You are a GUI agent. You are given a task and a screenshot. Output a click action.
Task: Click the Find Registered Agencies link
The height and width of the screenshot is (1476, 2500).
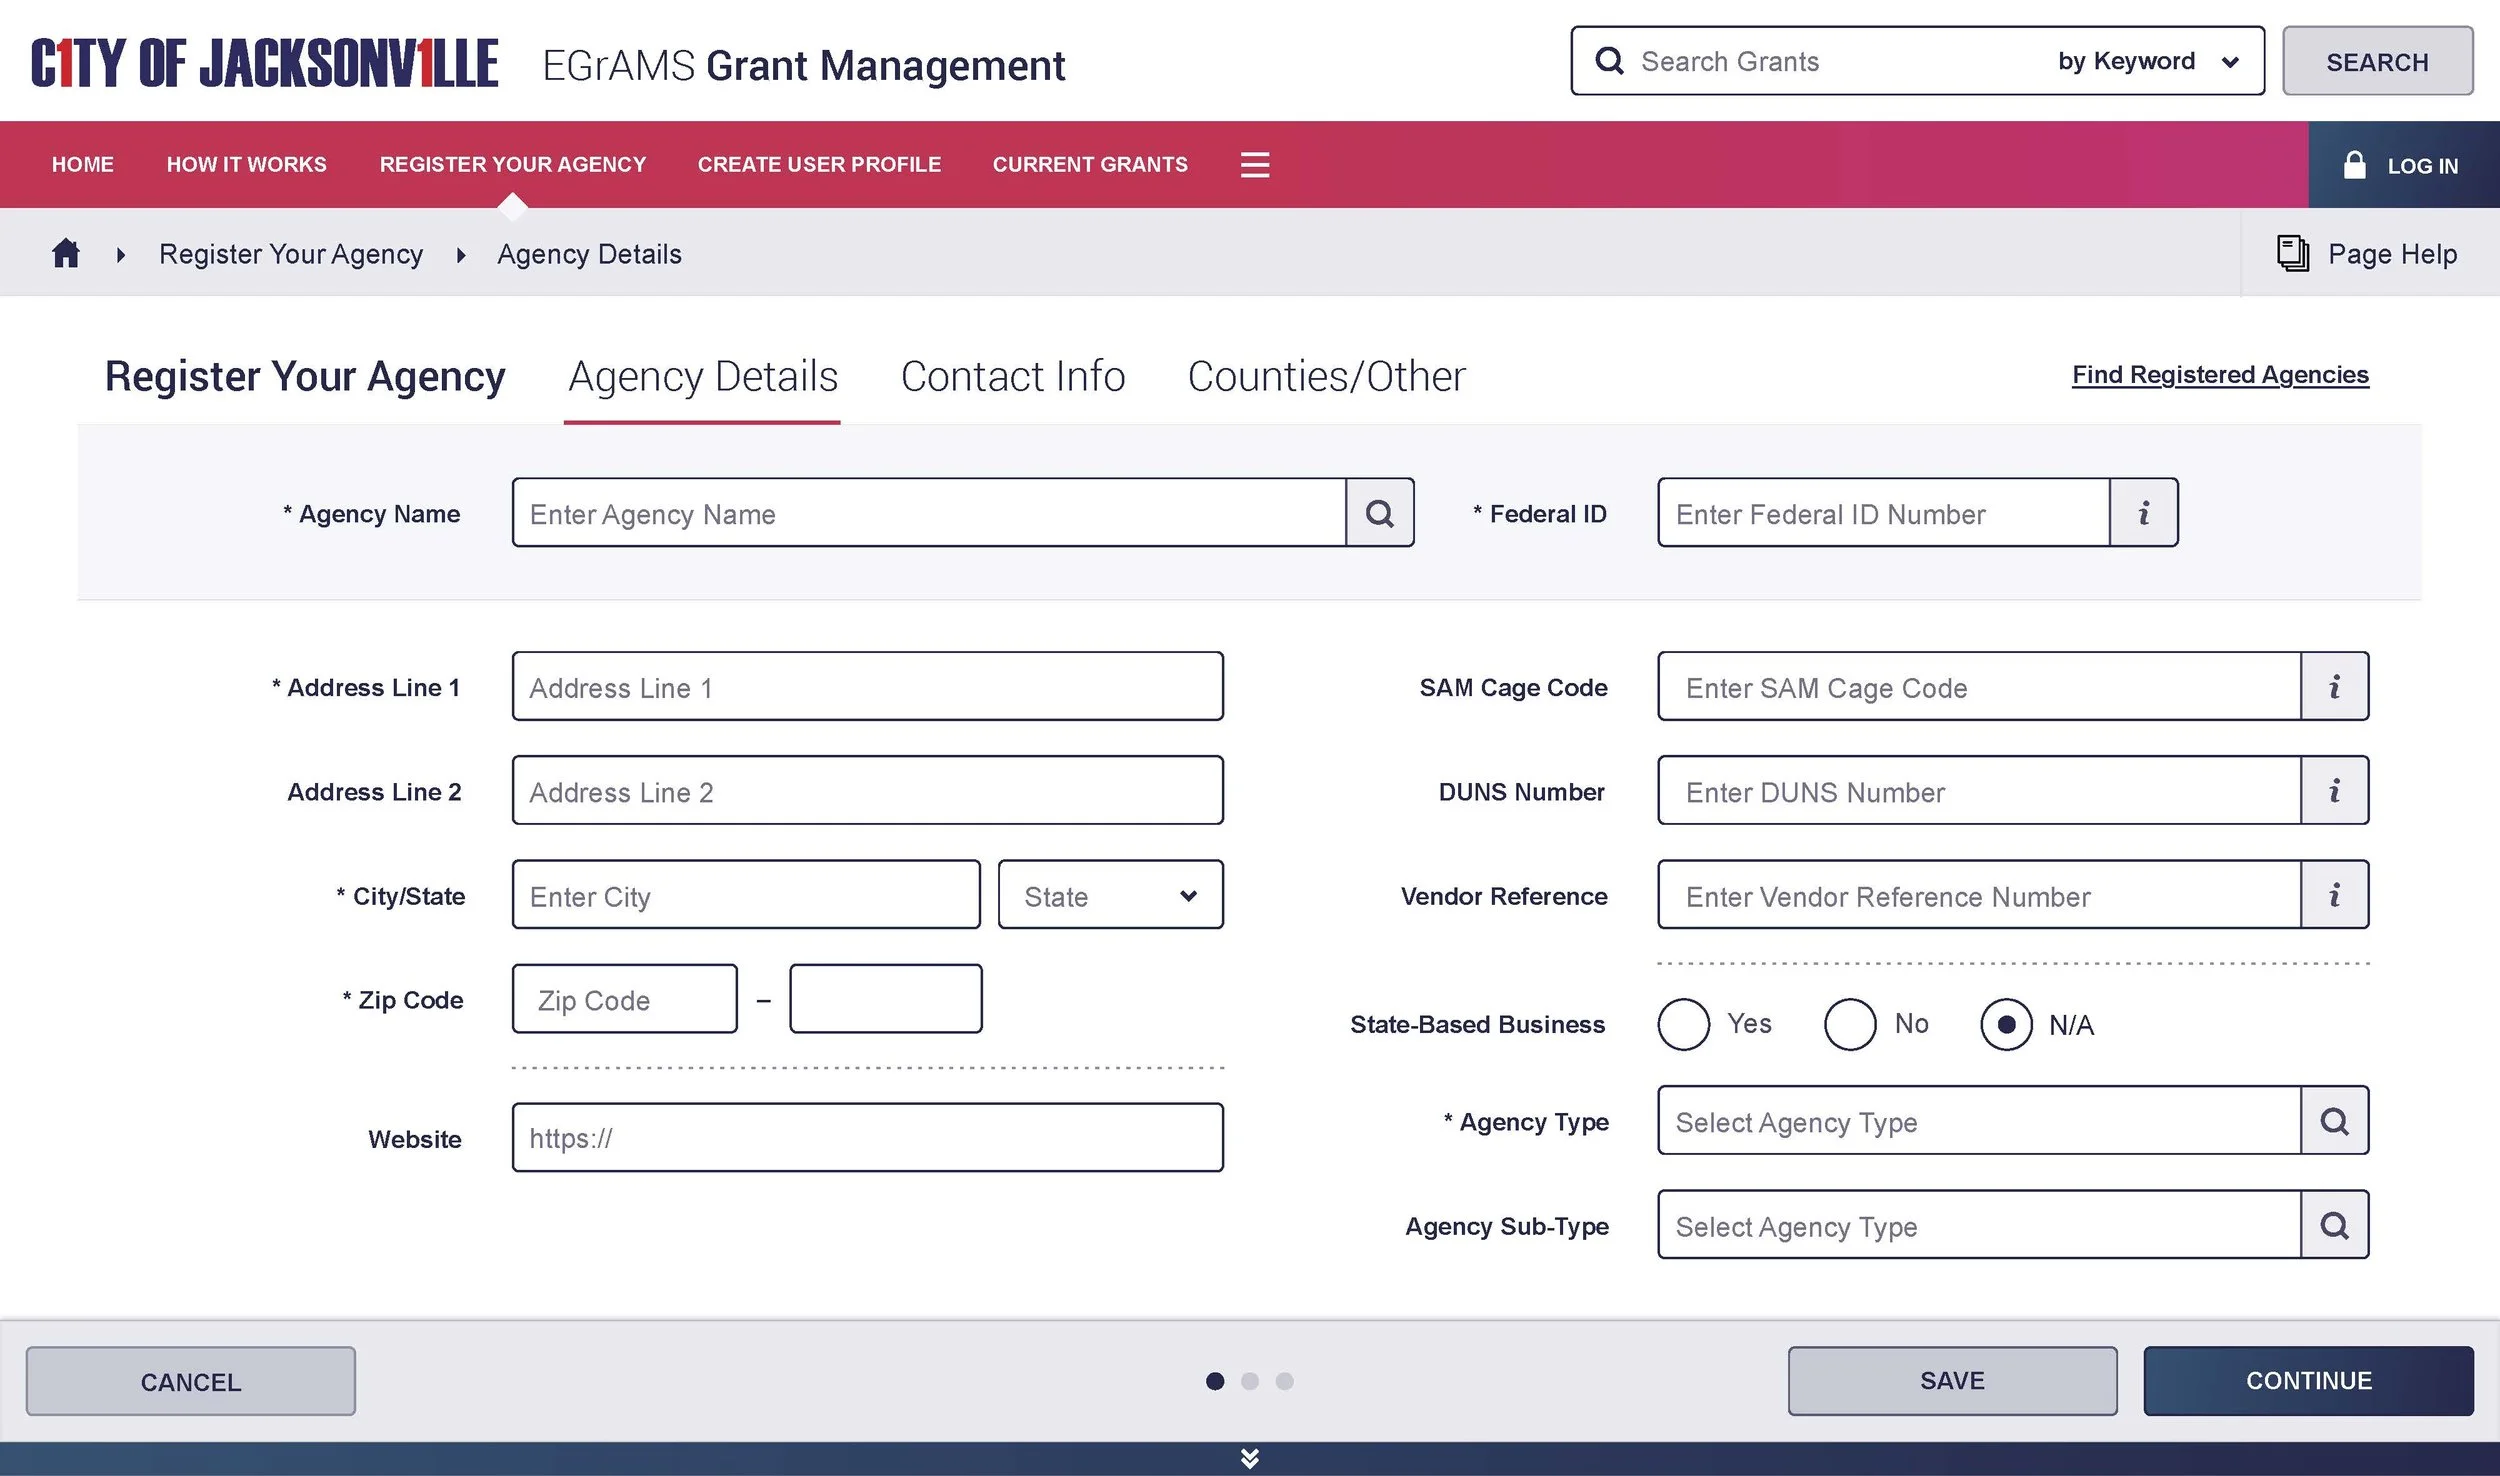2219,375
